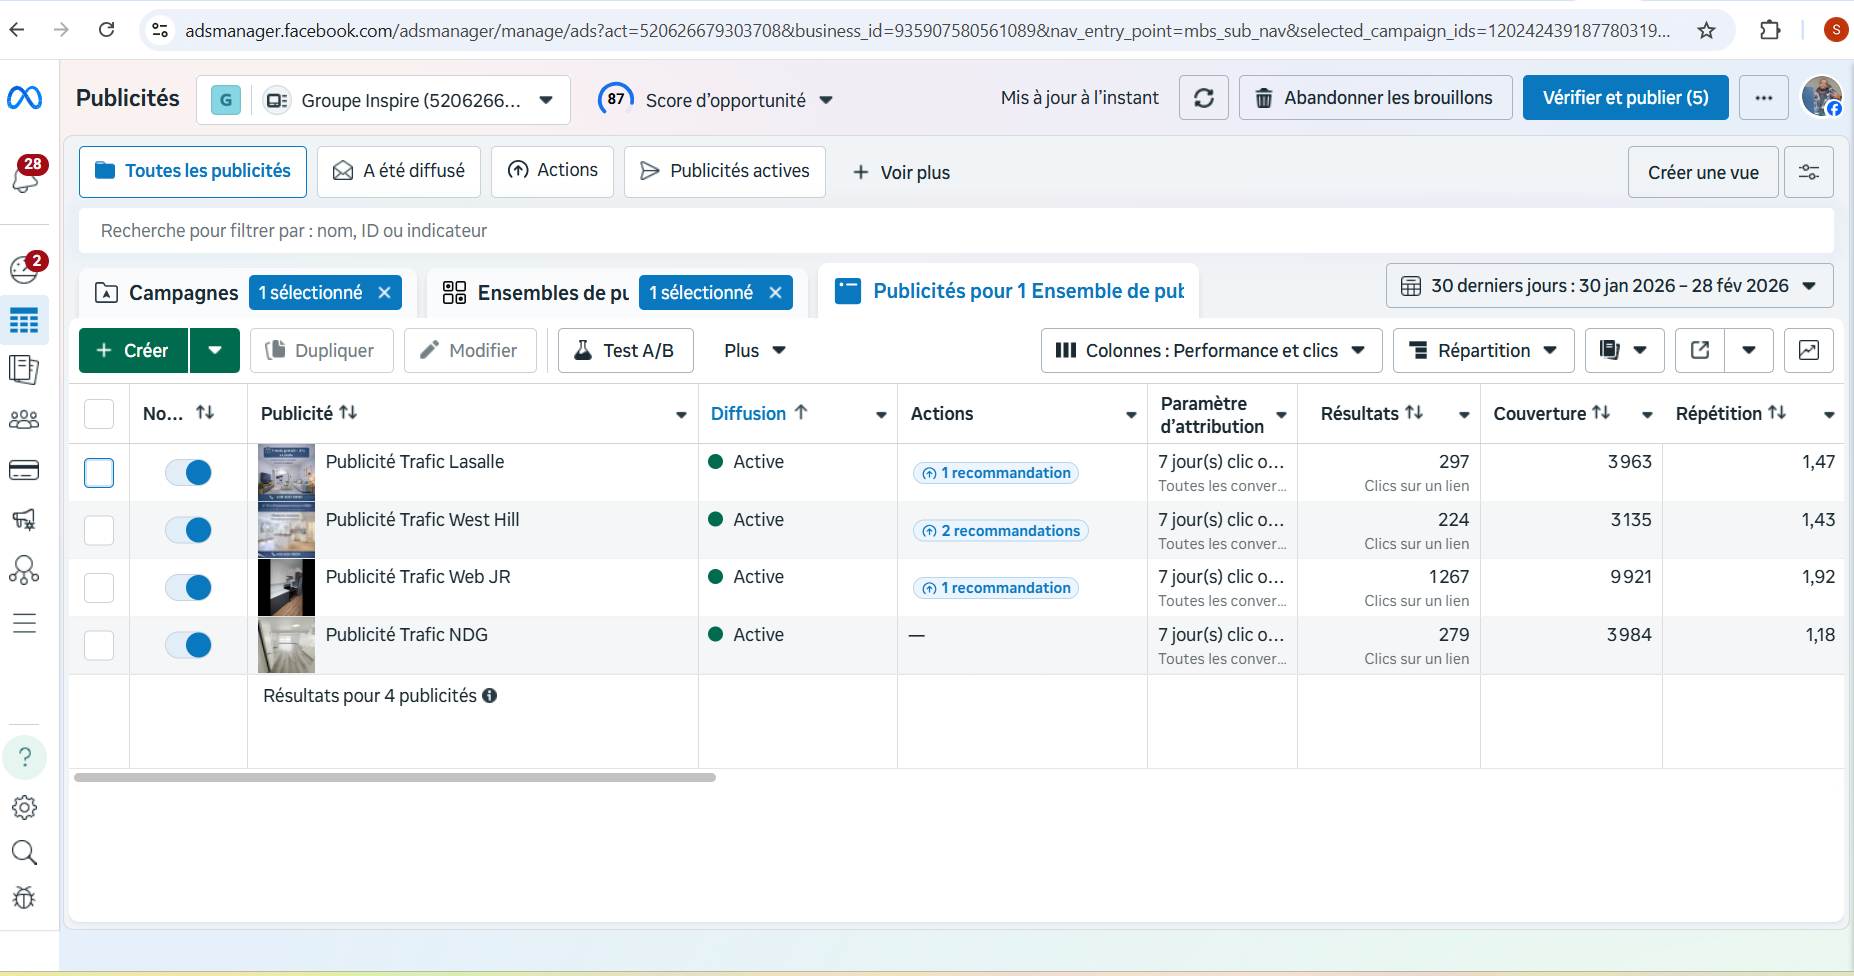Viewport: 1854px width, 976px height.
Task: Click the search magnifier in sidebar
Action: click(x=24, y=852)
